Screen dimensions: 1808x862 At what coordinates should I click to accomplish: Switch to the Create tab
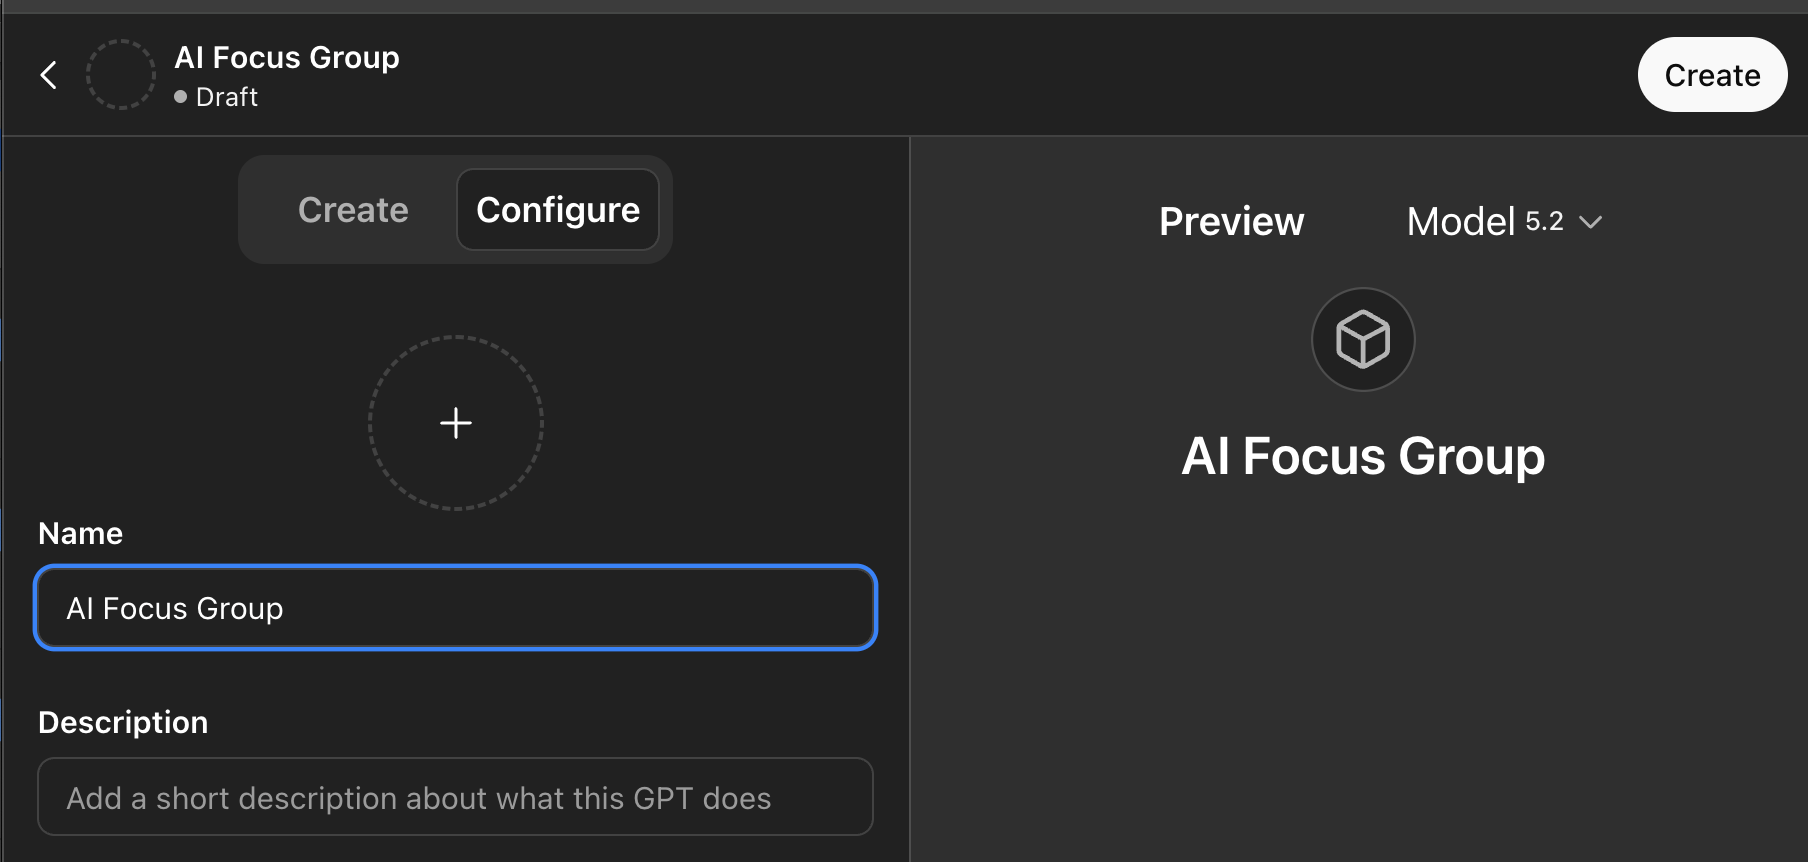pos(353,210)
